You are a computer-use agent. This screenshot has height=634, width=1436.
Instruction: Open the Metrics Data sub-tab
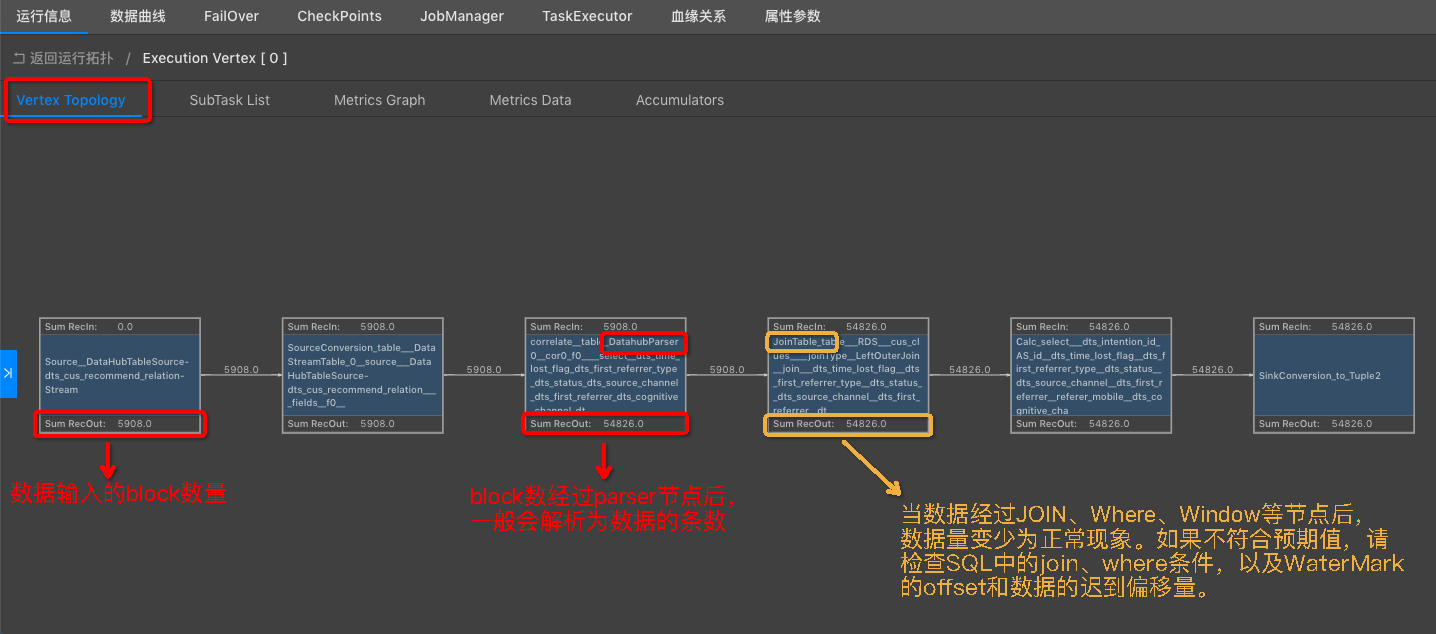pos(531,100)
